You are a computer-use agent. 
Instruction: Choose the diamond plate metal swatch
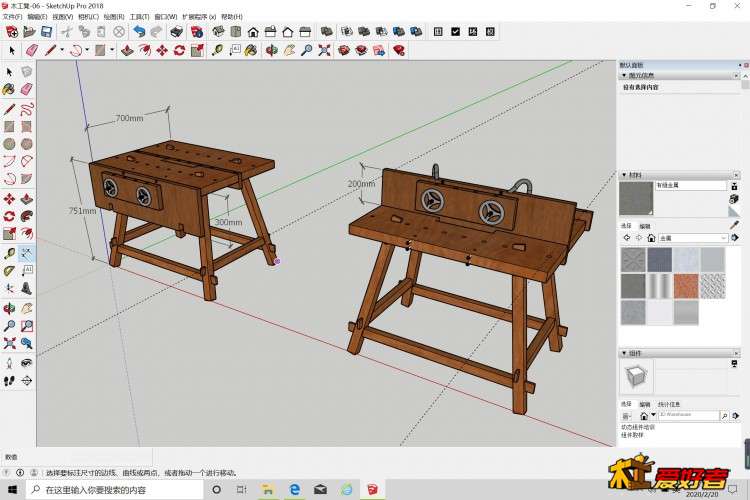click(712, 286)
